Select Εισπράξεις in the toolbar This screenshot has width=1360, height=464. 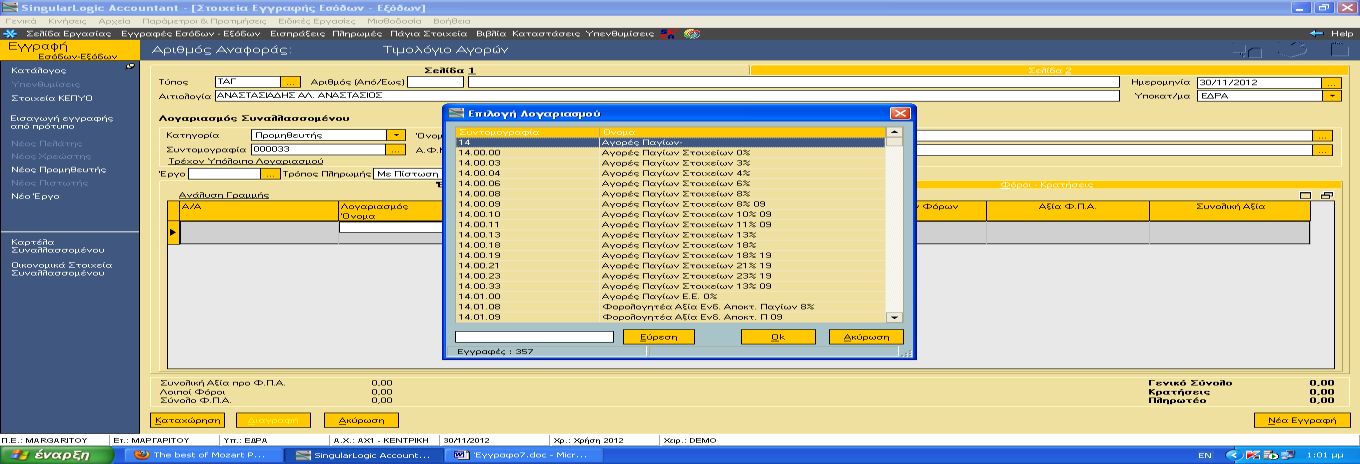click(x=298, y=33)
